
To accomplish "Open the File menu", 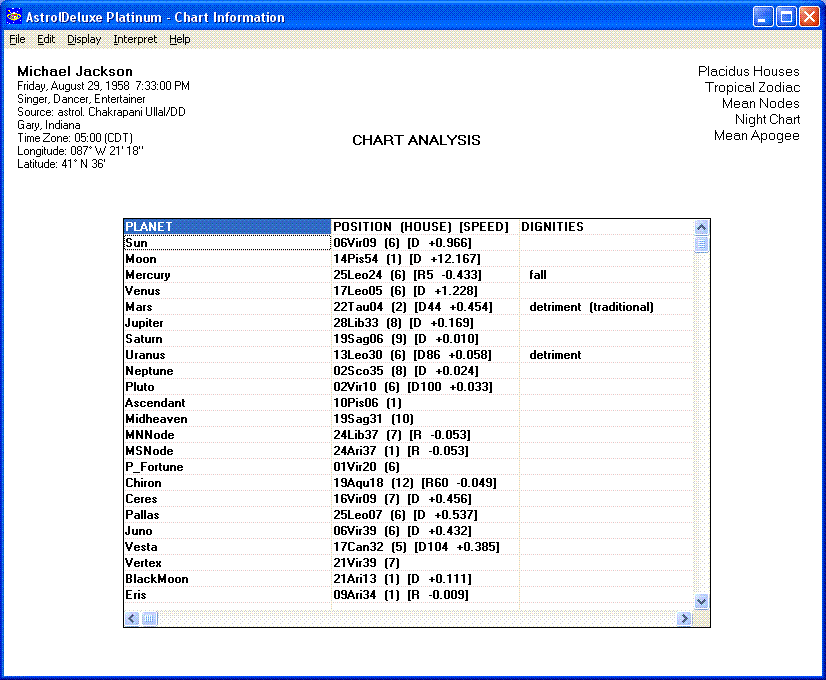I will coord(17,39).
